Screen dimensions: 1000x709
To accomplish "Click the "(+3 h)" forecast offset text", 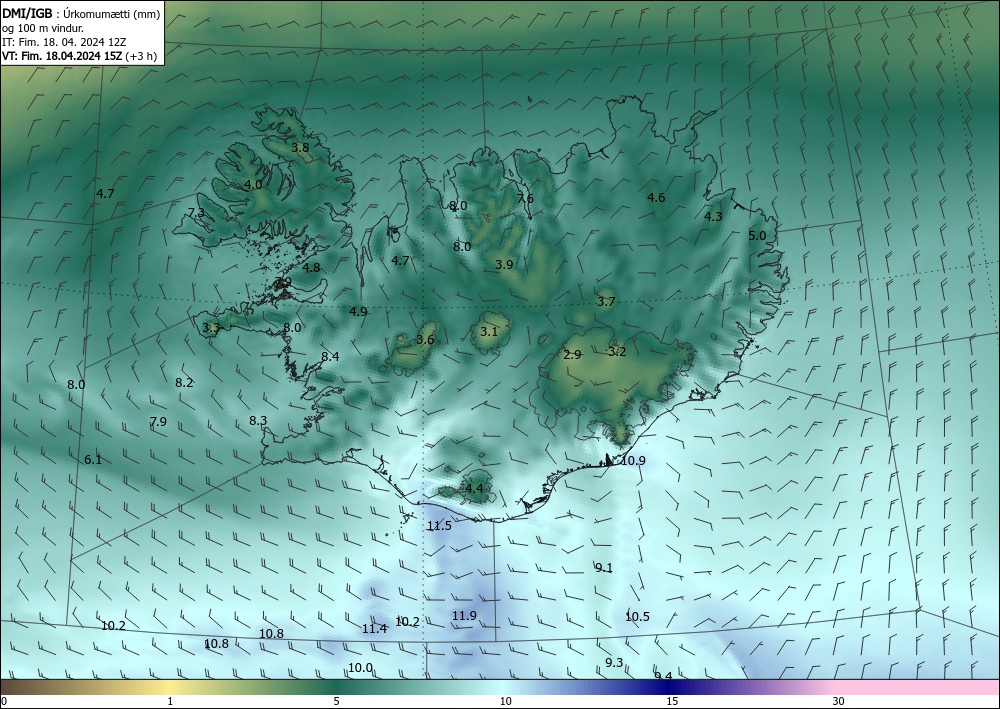I will (141, 55).
